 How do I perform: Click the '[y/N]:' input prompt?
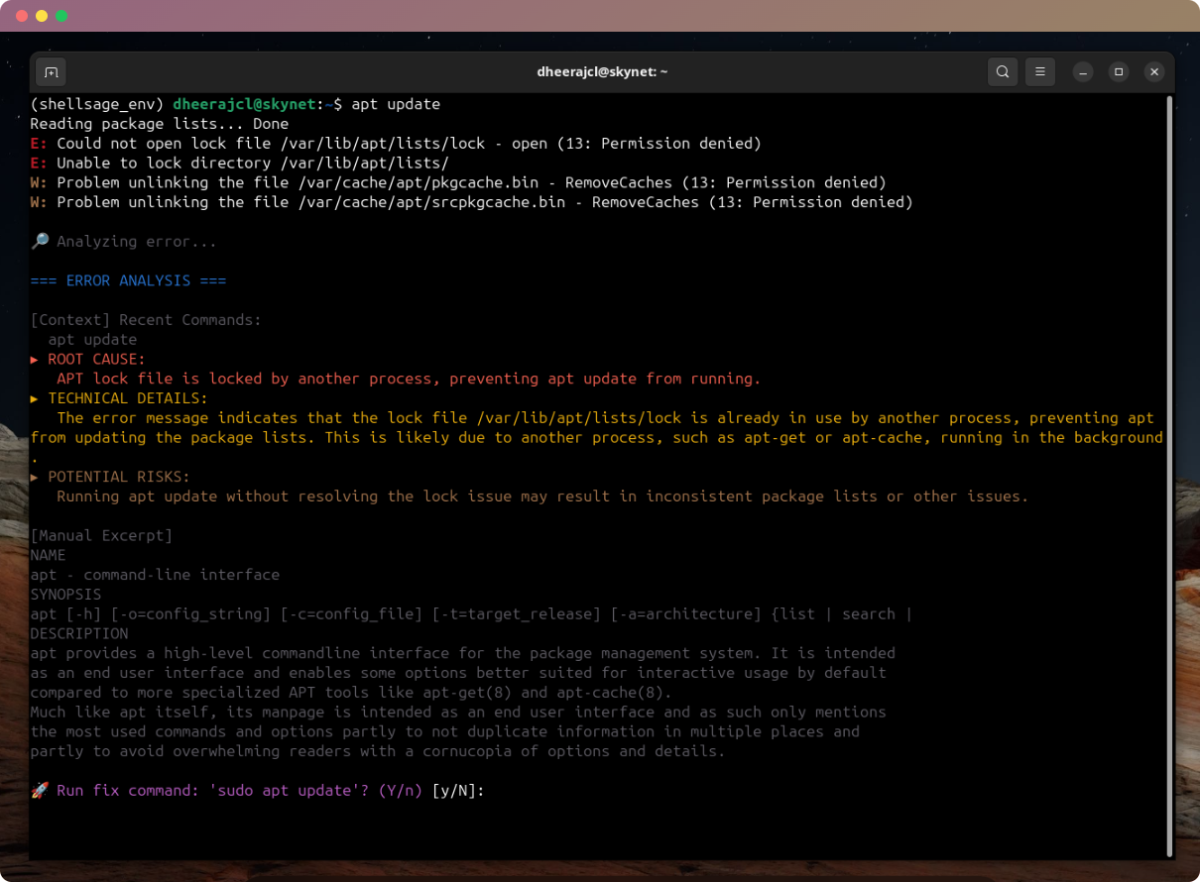(458, 791)
